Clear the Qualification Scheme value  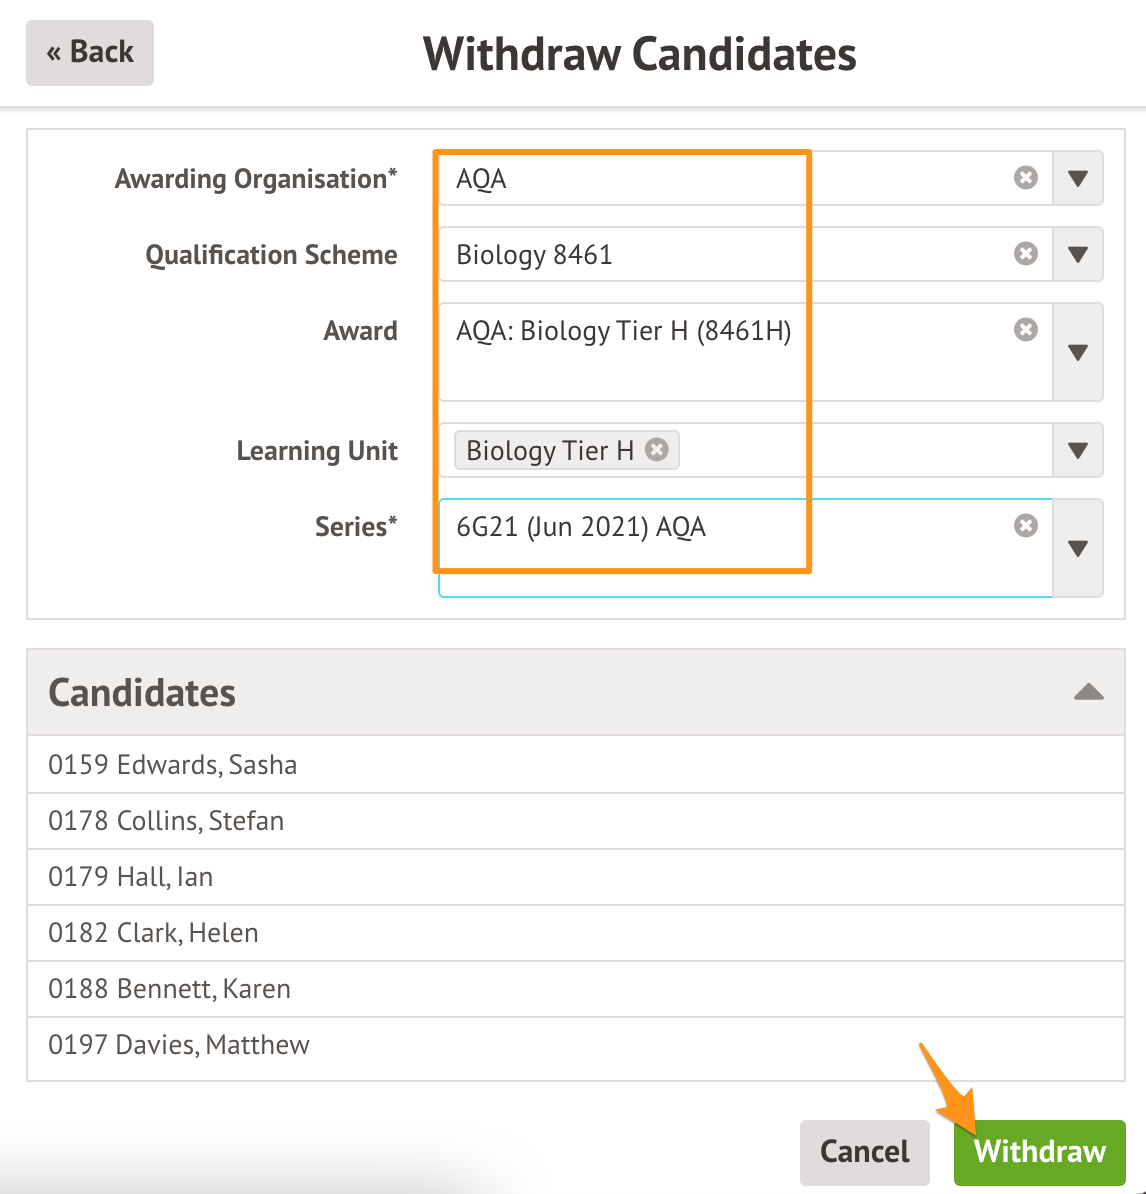point(1026,254)
